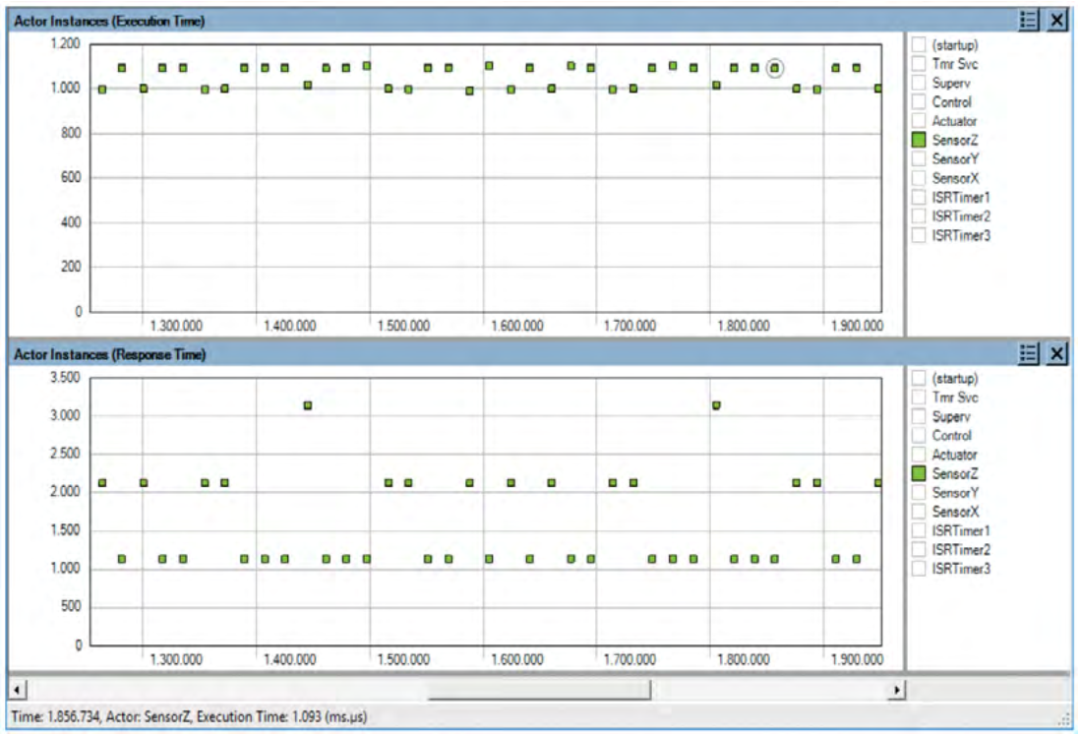Enable (startup) checkbox in Response Time legend

(x=919, y=378)
